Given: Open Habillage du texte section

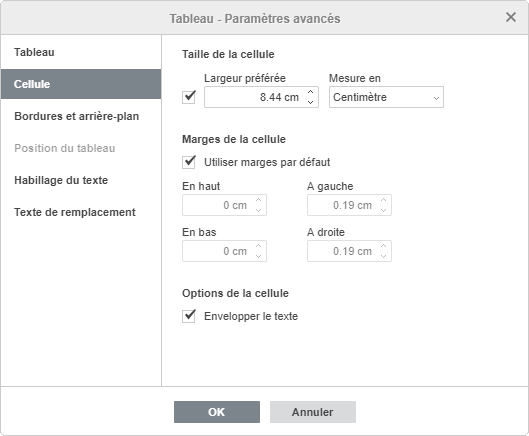Looking at the screenshot, I should point(81,180).
